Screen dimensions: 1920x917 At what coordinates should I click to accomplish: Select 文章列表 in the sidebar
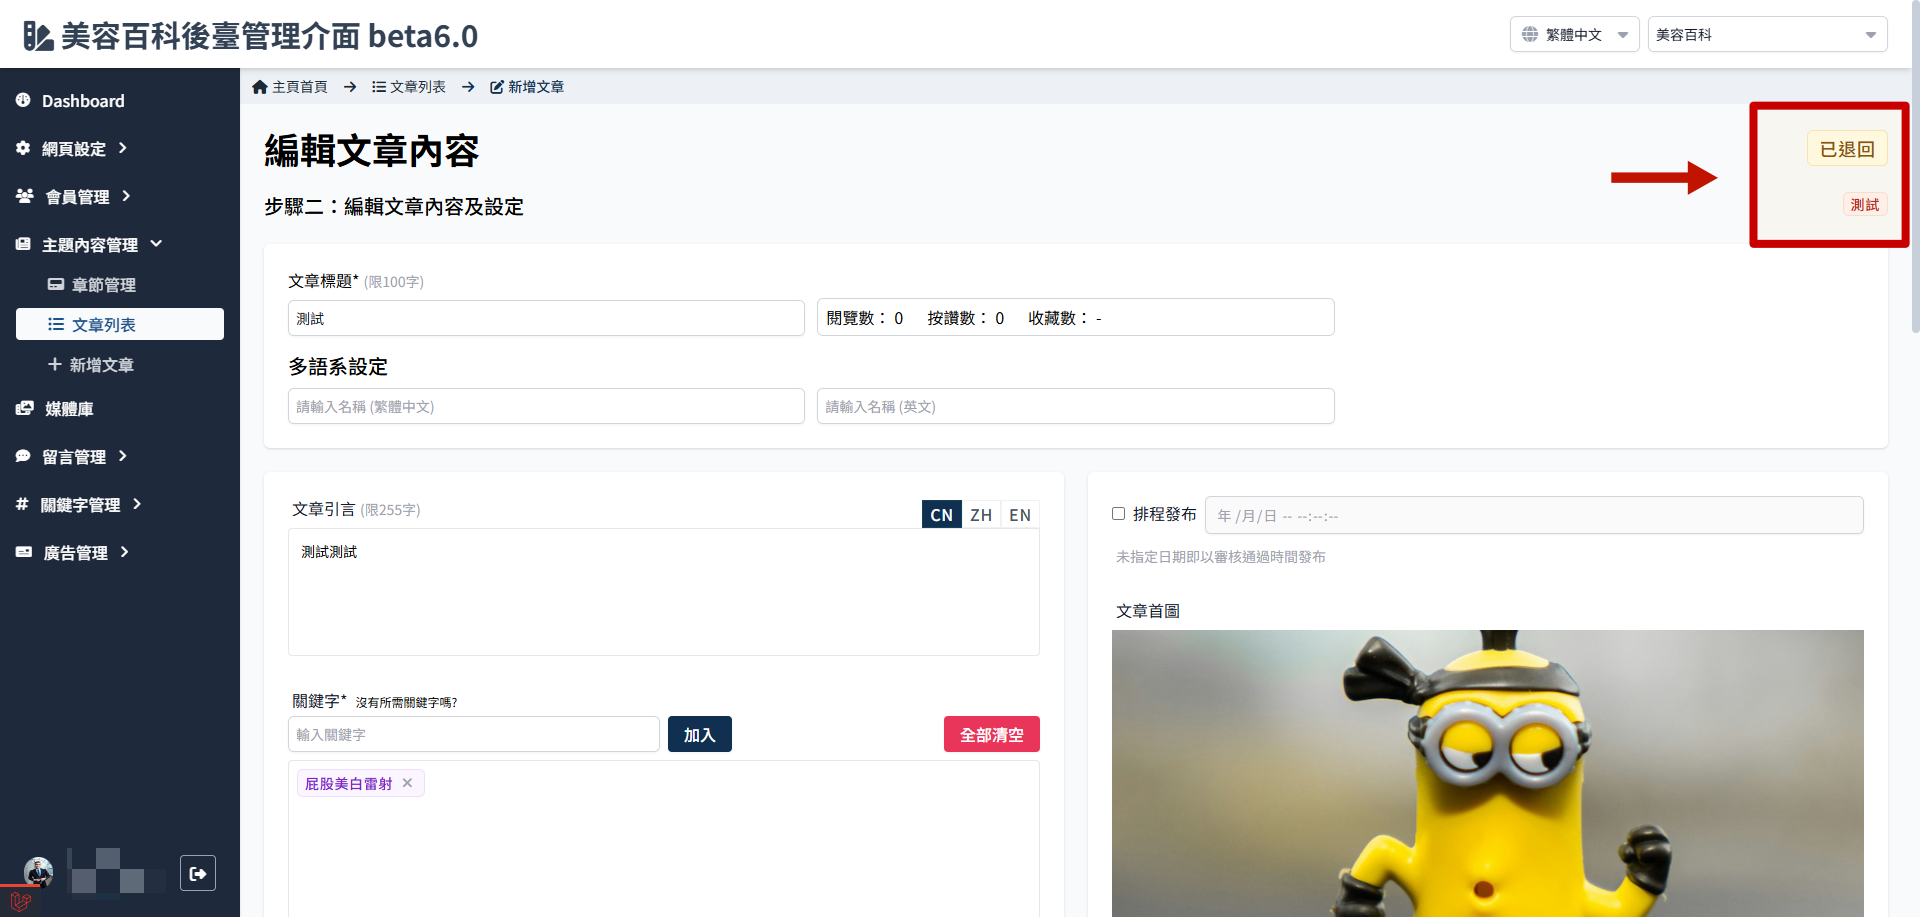pyautogui.click(x=120, y=324)
